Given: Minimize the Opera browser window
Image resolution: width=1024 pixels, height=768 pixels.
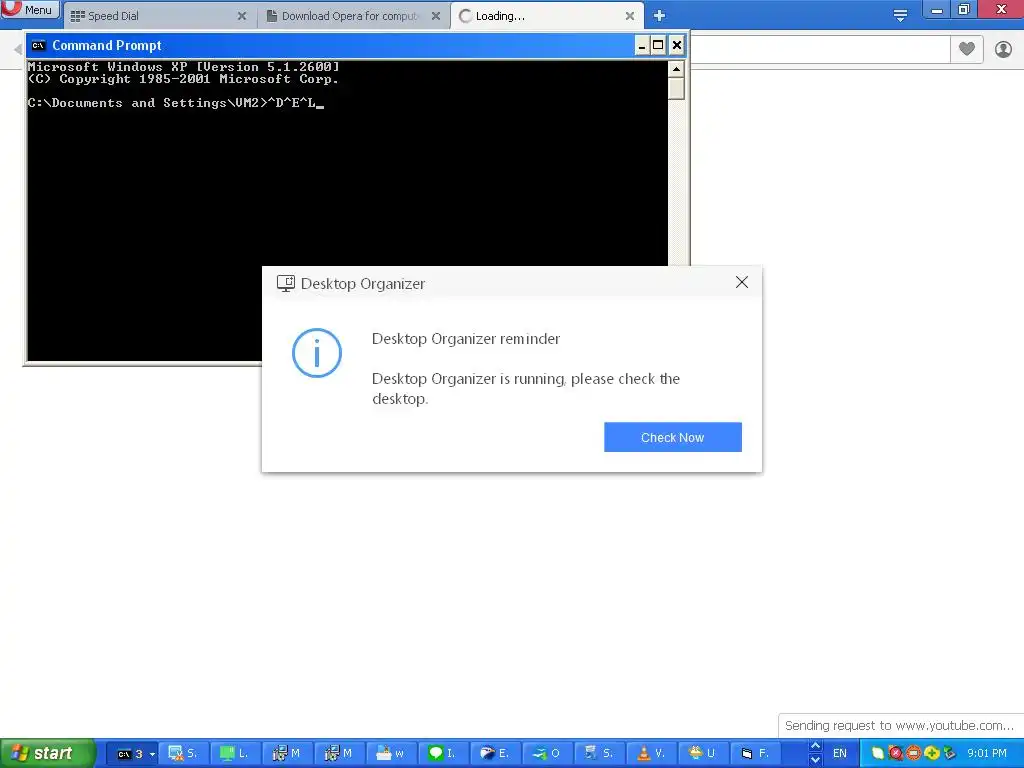Looking at the screenshot, I should click(936, 9).
